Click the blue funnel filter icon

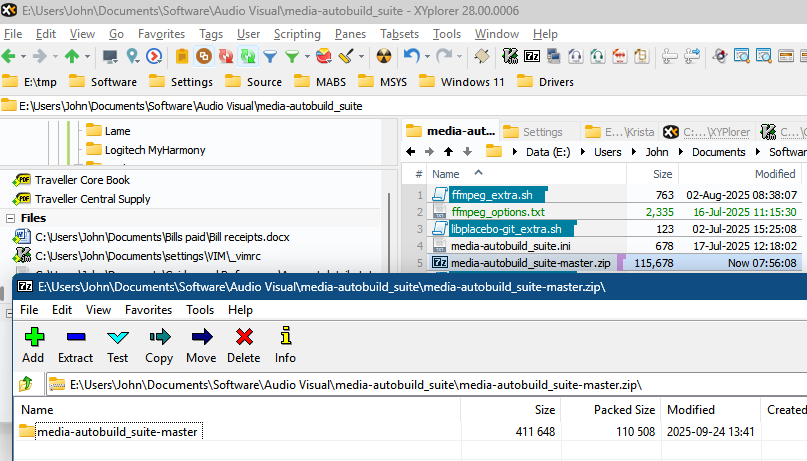(x=270, y=56)
